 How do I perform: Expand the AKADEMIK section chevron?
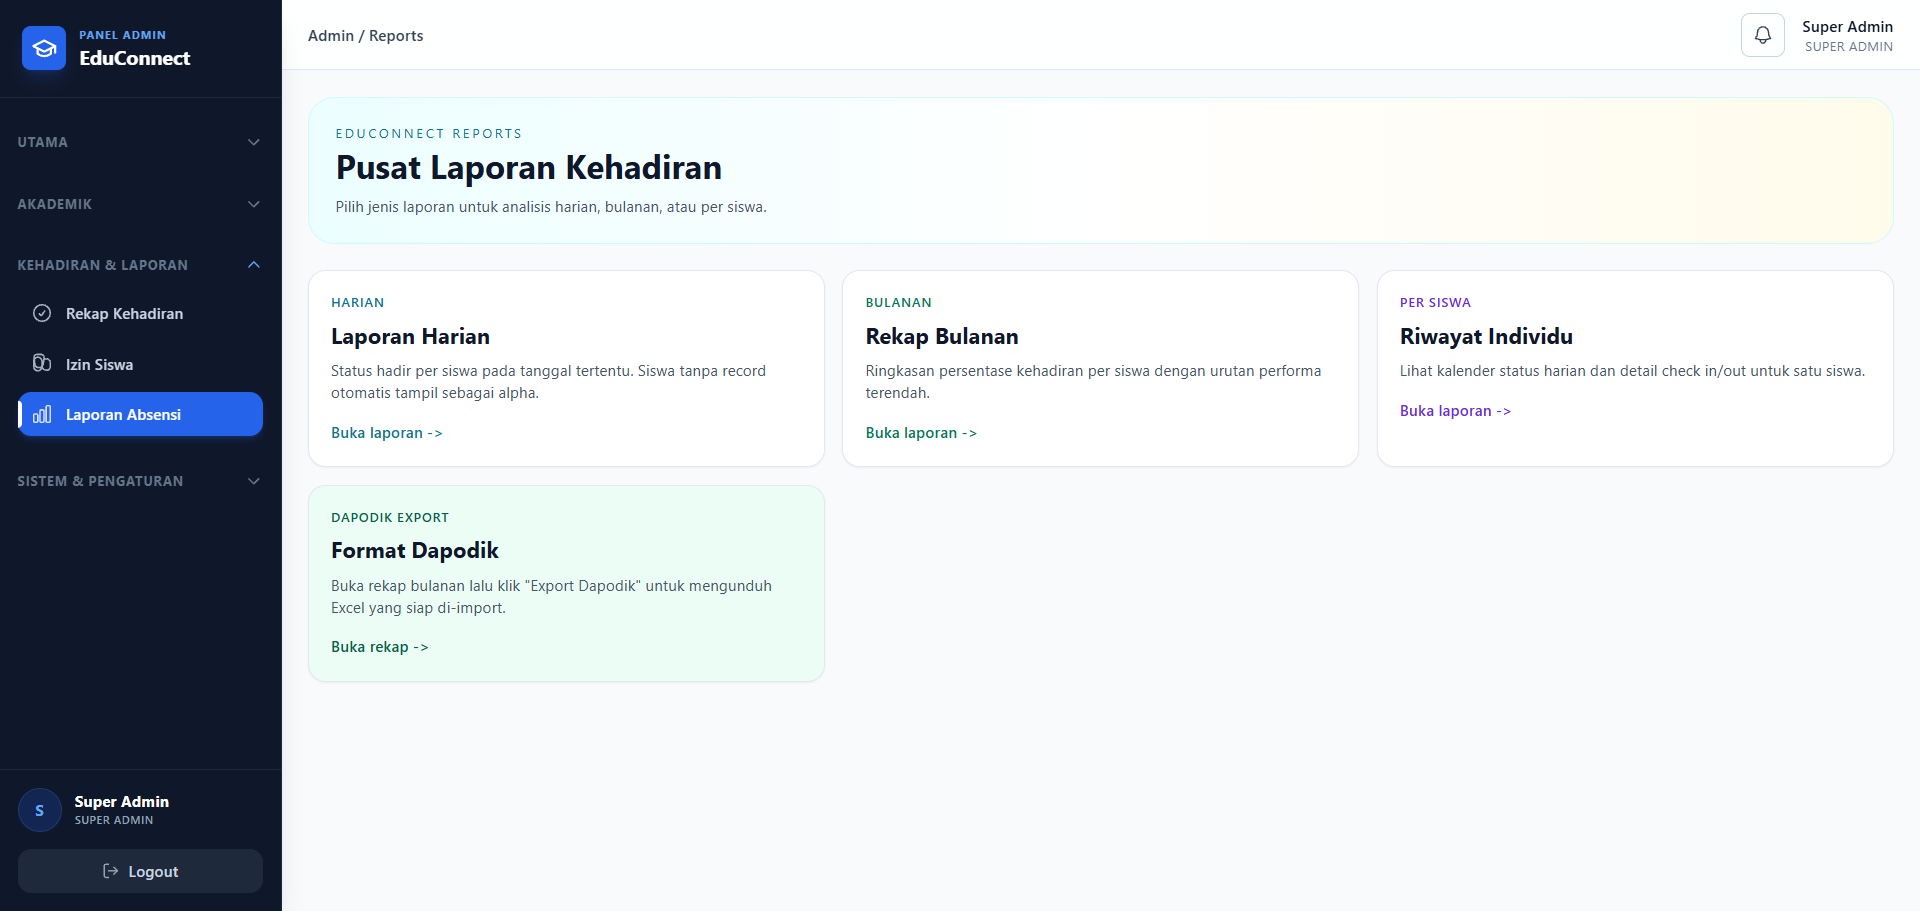point(254,204)
